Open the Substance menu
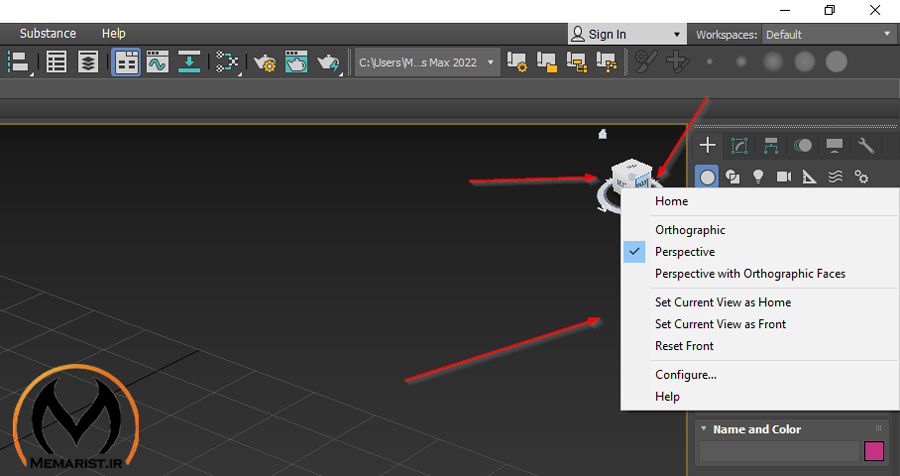The height and width of the screenshot is (476, 900). coord(48,33)
